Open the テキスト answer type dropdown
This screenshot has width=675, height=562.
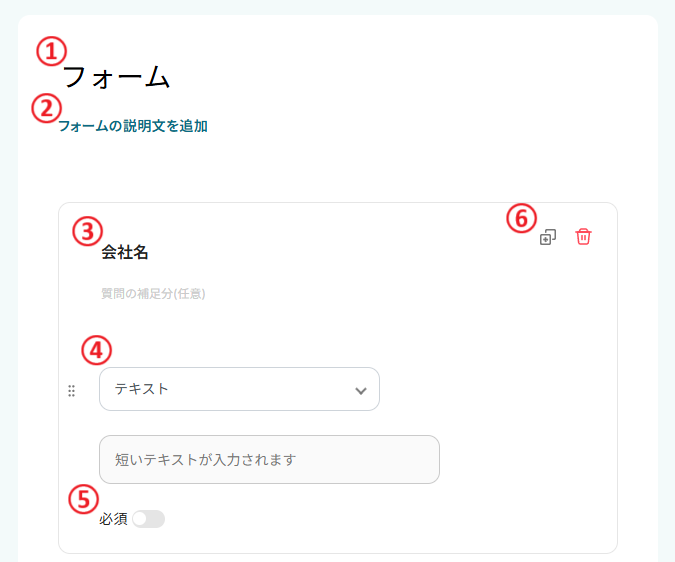pos(239,389)
